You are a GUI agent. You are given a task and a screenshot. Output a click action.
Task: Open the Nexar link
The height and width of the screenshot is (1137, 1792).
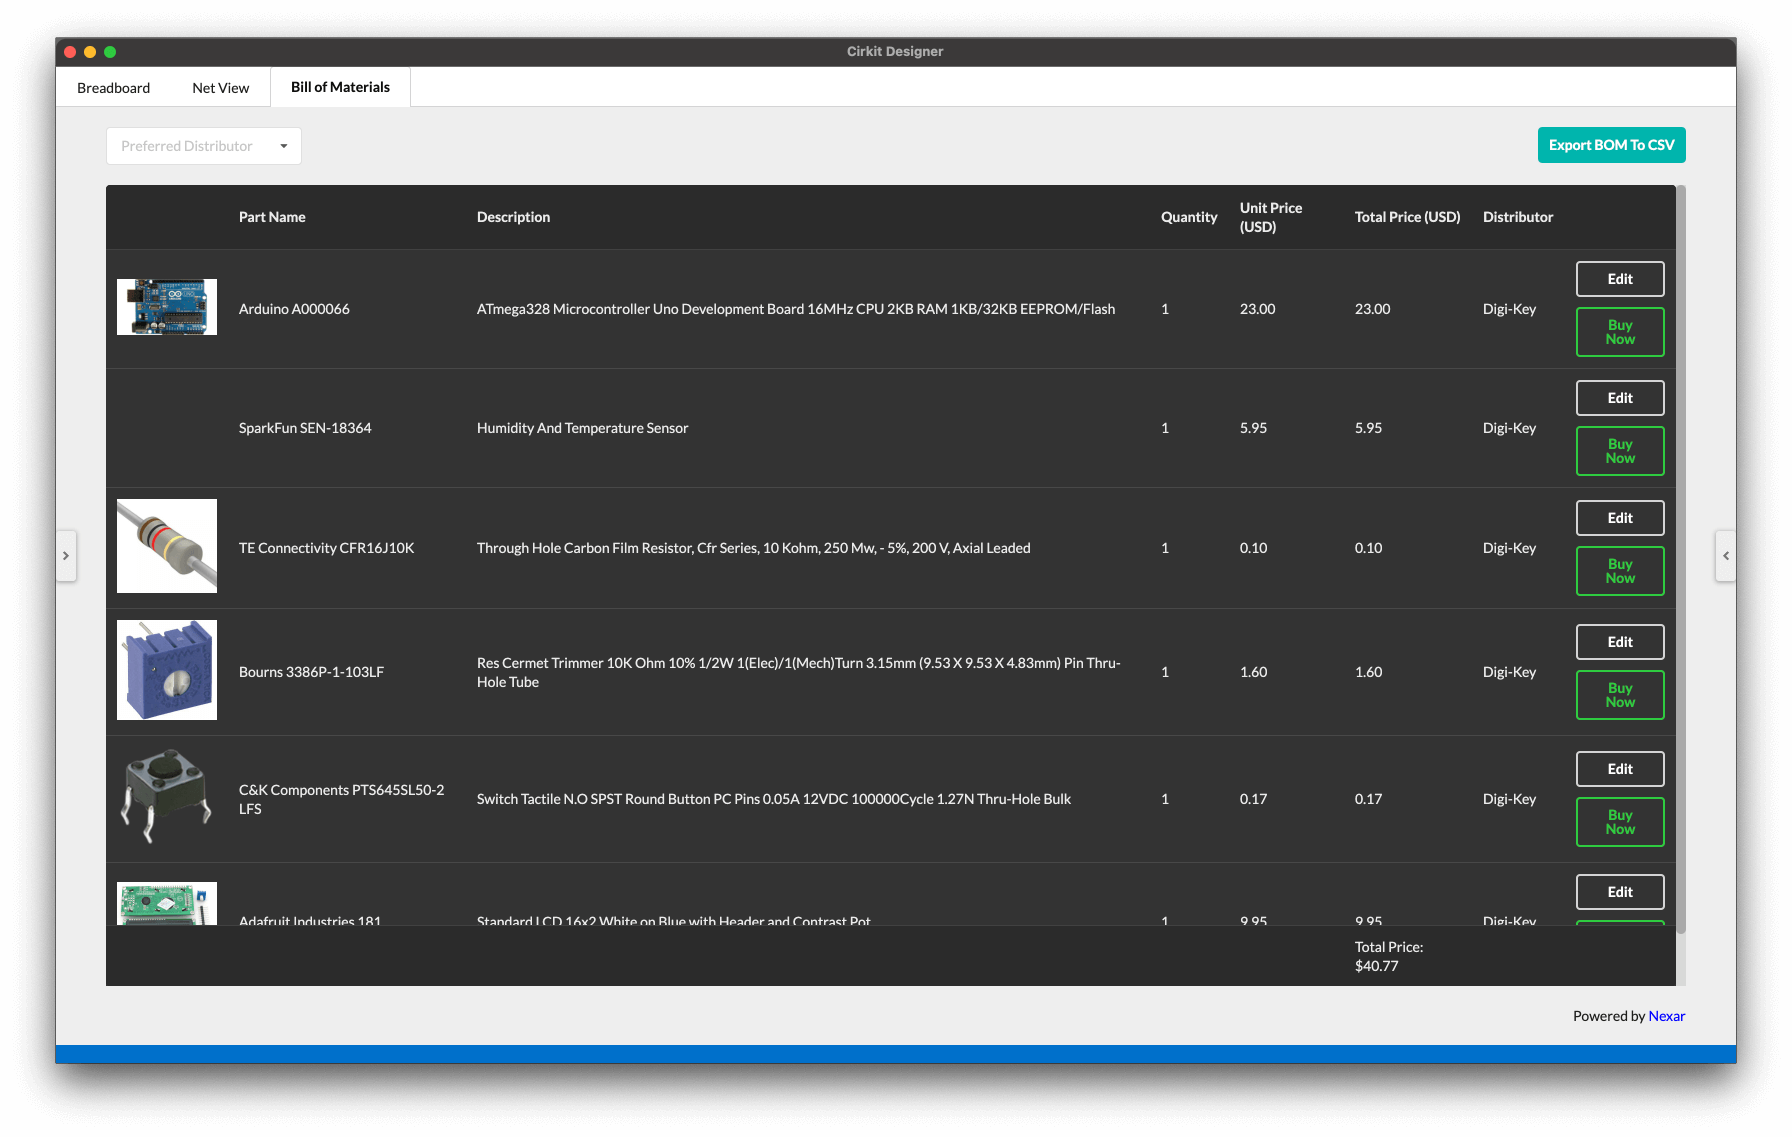pos(1667,1016)
